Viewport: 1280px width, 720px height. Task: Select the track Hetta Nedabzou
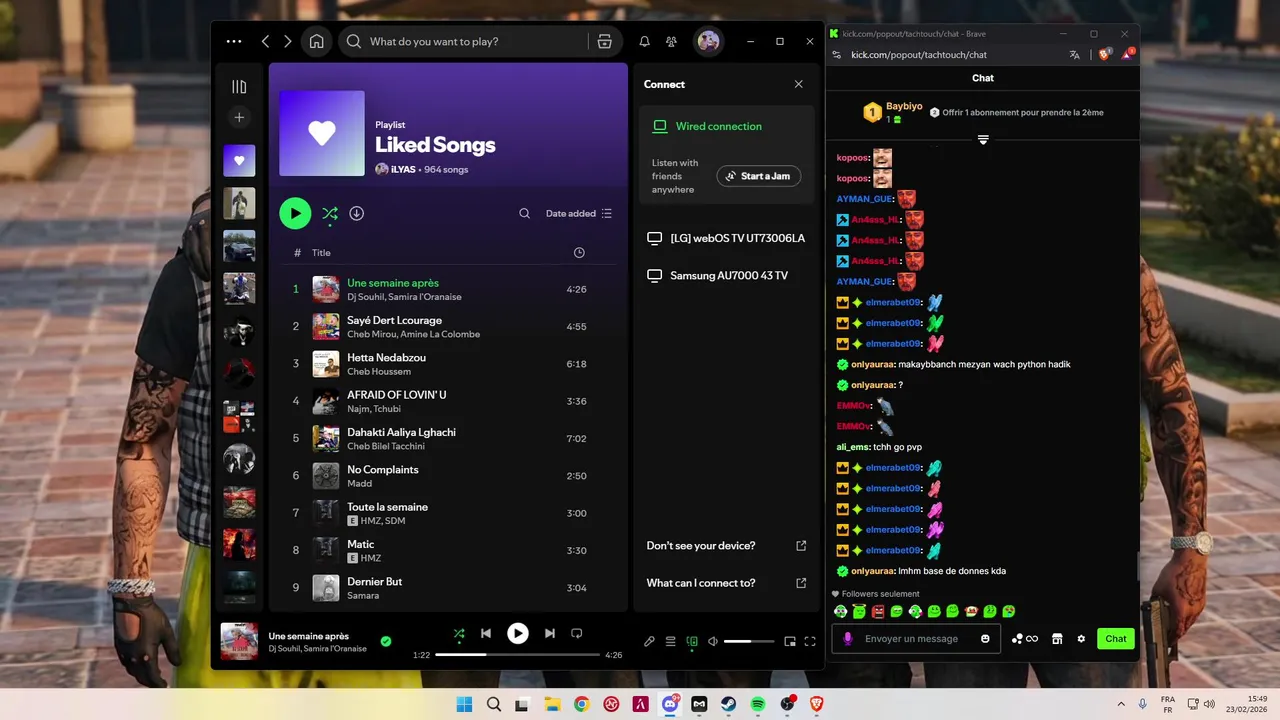pyautogui.click(x=447, y=364)
